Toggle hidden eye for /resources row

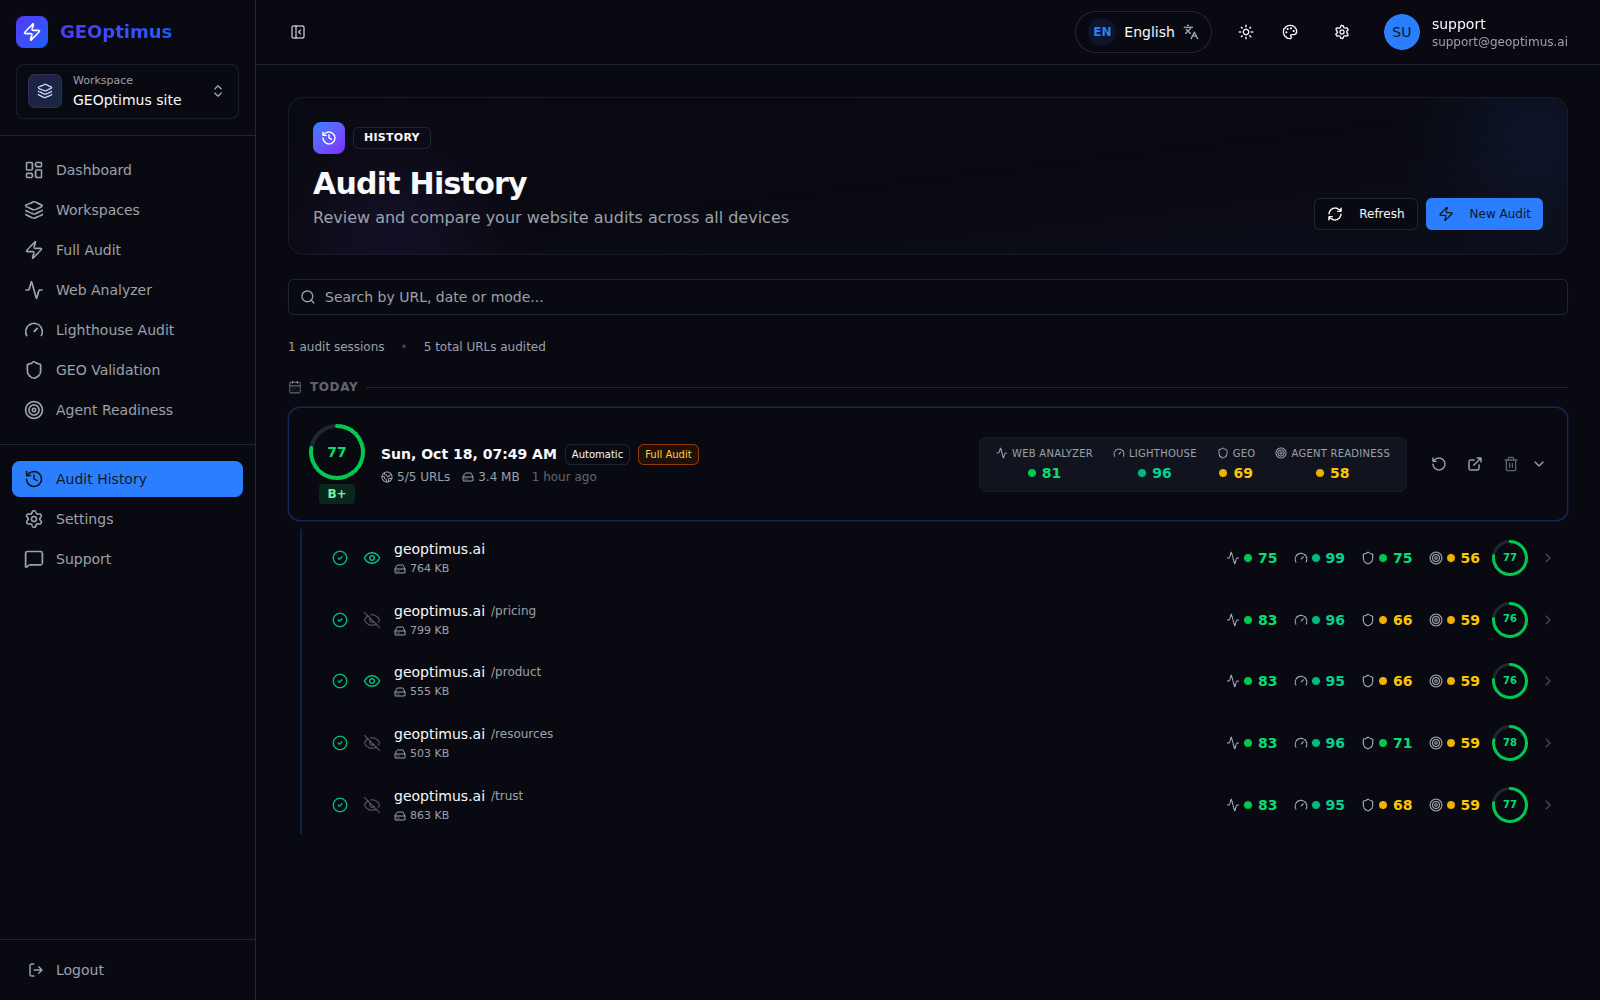372,743
